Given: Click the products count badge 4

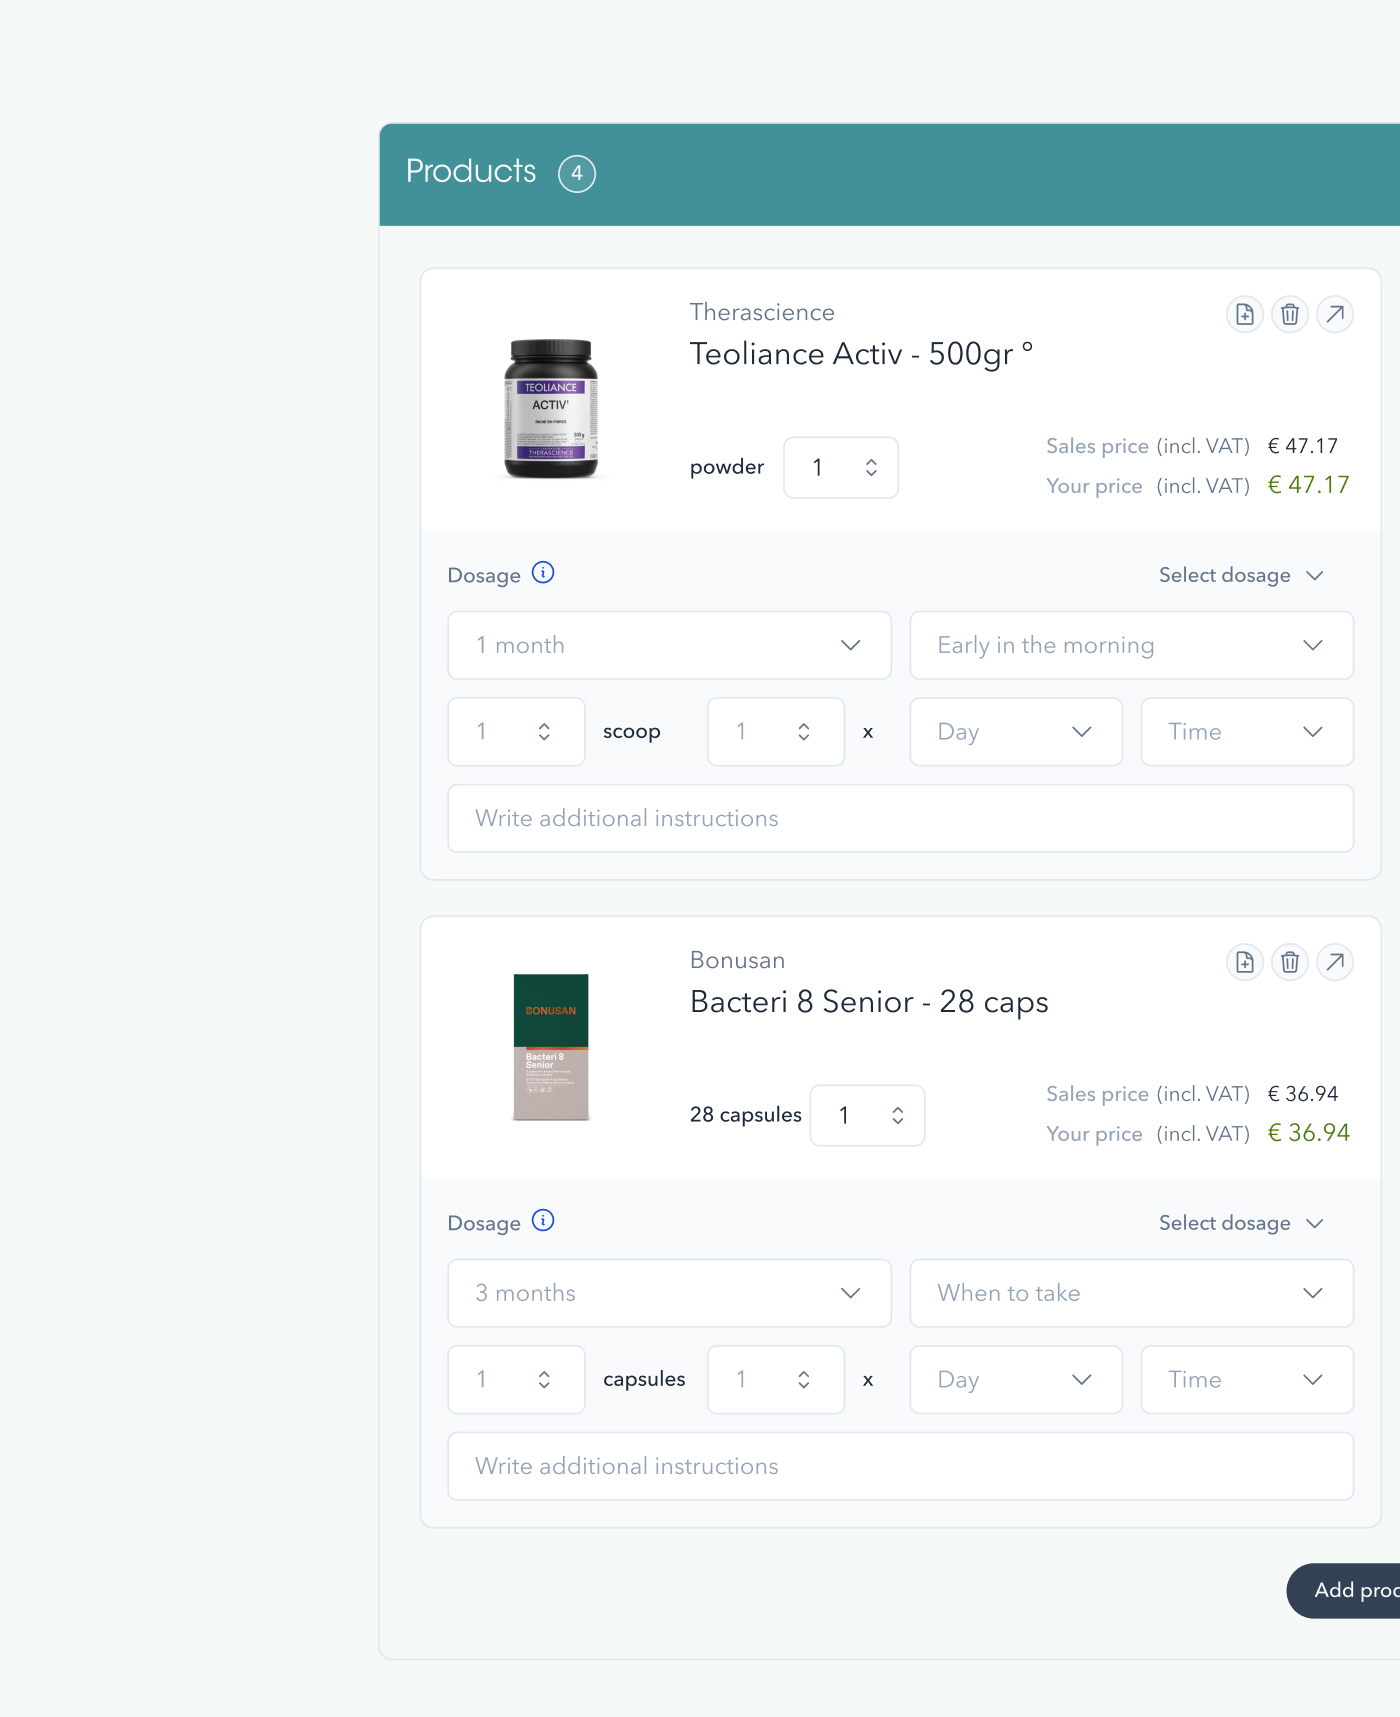Looking at the screenshot, I should point(577,174).
